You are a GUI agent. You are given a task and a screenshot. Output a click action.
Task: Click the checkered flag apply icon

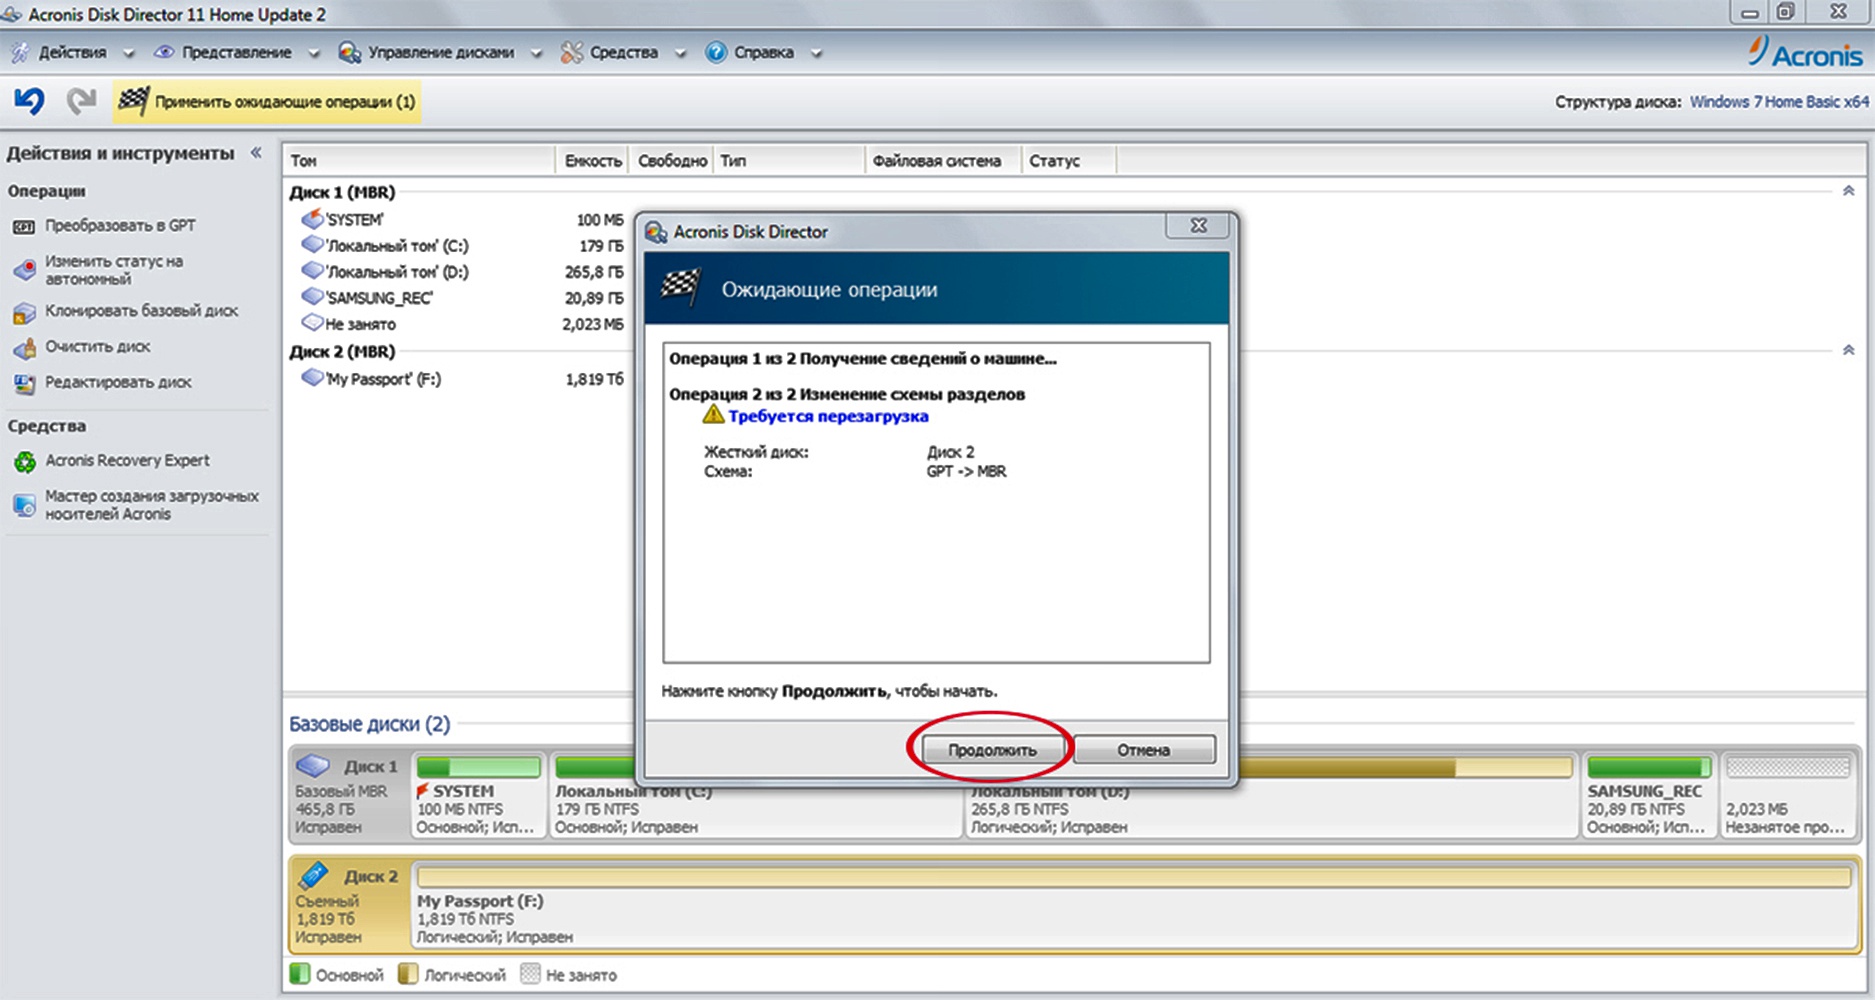tap(133, 101)
